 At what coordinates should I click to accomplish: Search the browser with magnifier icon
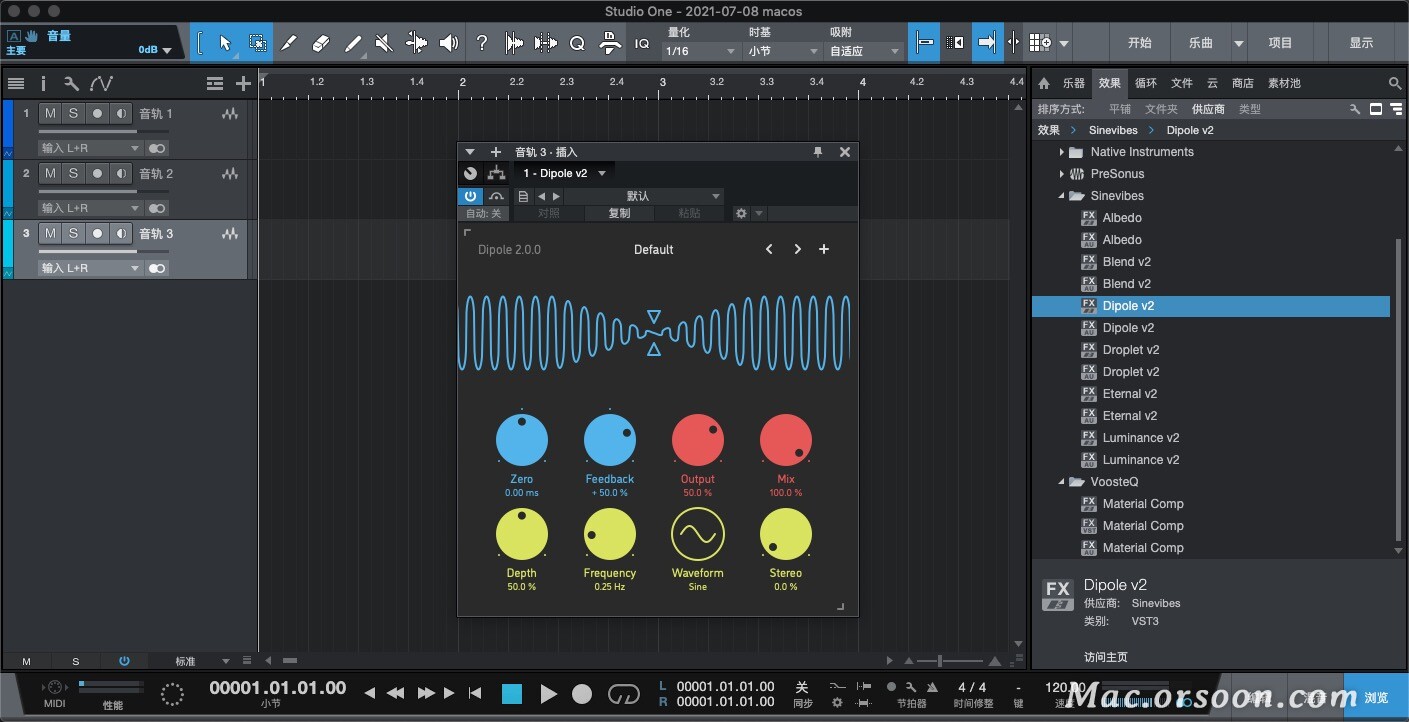pos(1395,84)
